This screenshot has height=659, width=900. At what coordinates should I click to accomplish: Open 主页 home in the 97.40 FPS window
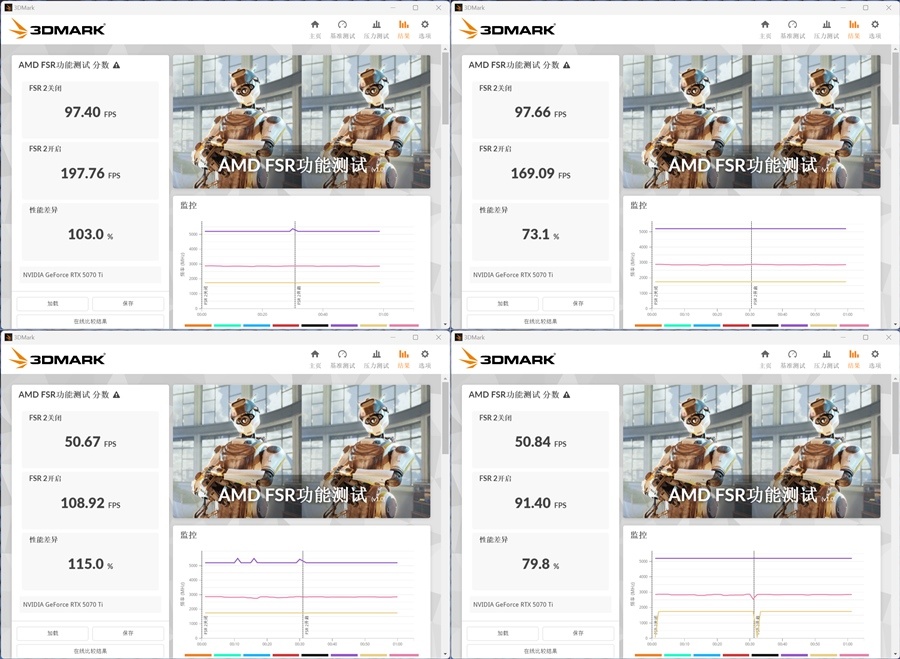315,29
